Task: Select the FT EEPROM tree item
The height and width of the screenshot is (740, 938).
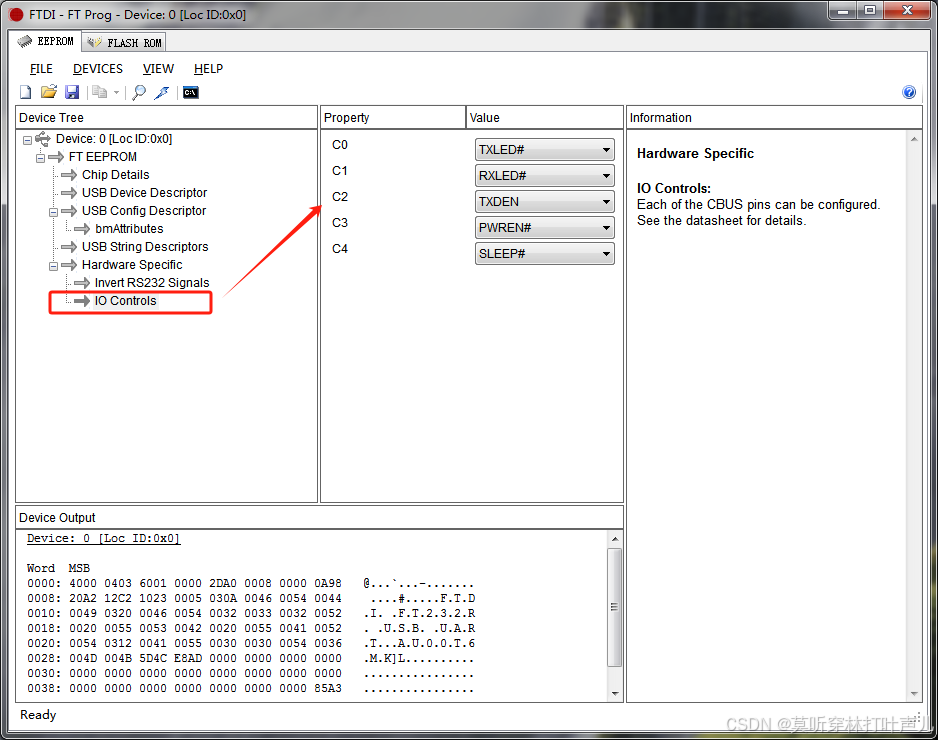Action: (102, 157)
